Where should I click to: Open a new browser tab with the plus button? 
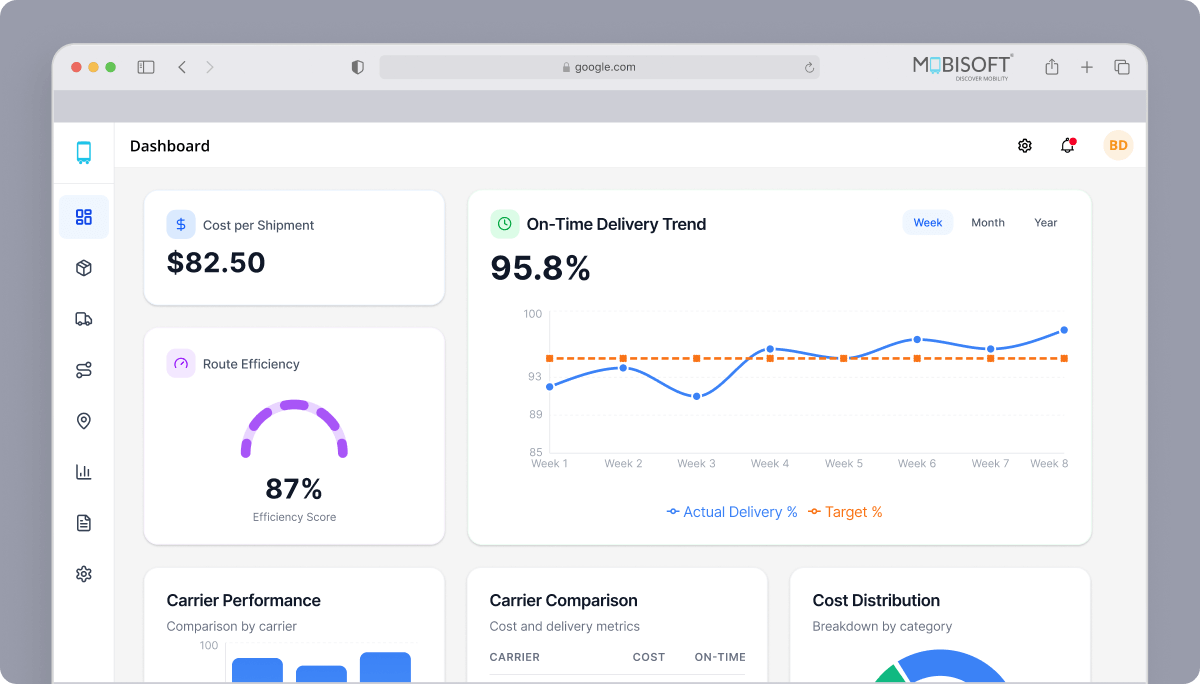pos(1086,66)
